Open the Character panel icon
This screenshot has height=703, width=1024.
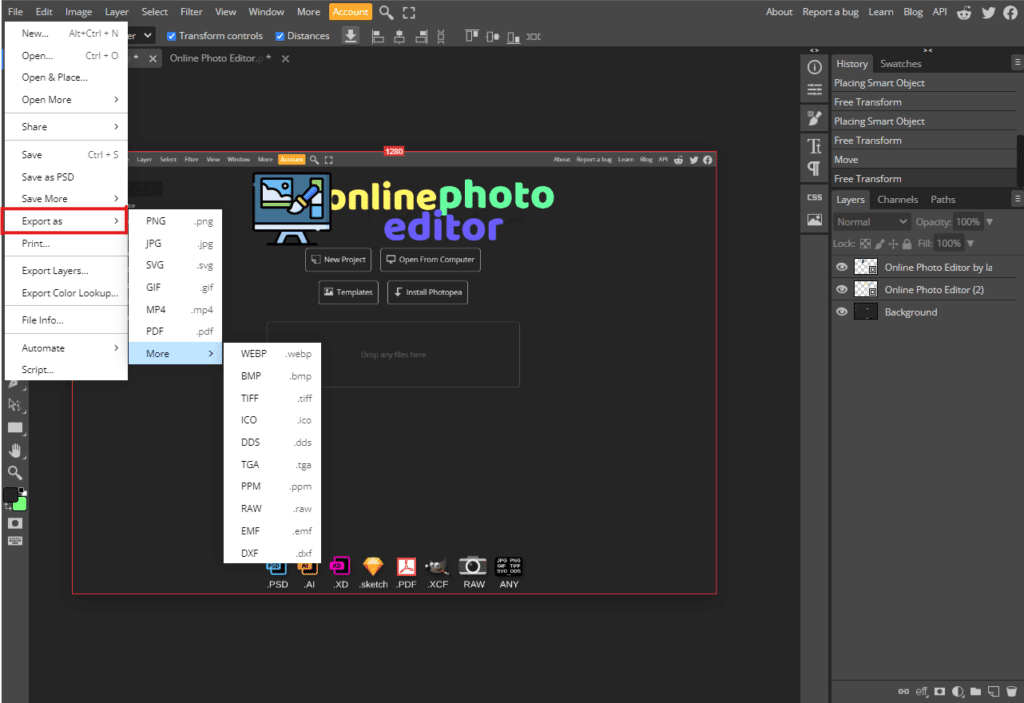pyautogui.click(x=814, y=146)
